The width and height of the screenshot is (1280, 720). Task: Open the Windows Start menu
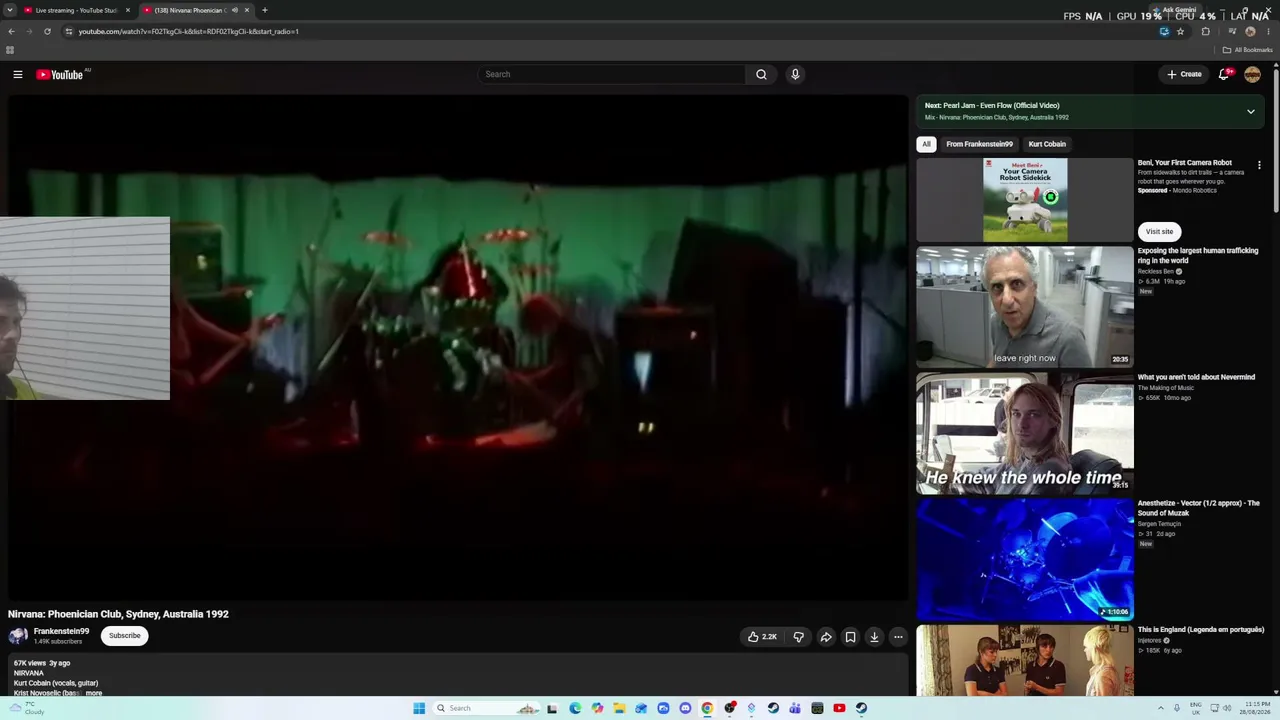point(419,708)
